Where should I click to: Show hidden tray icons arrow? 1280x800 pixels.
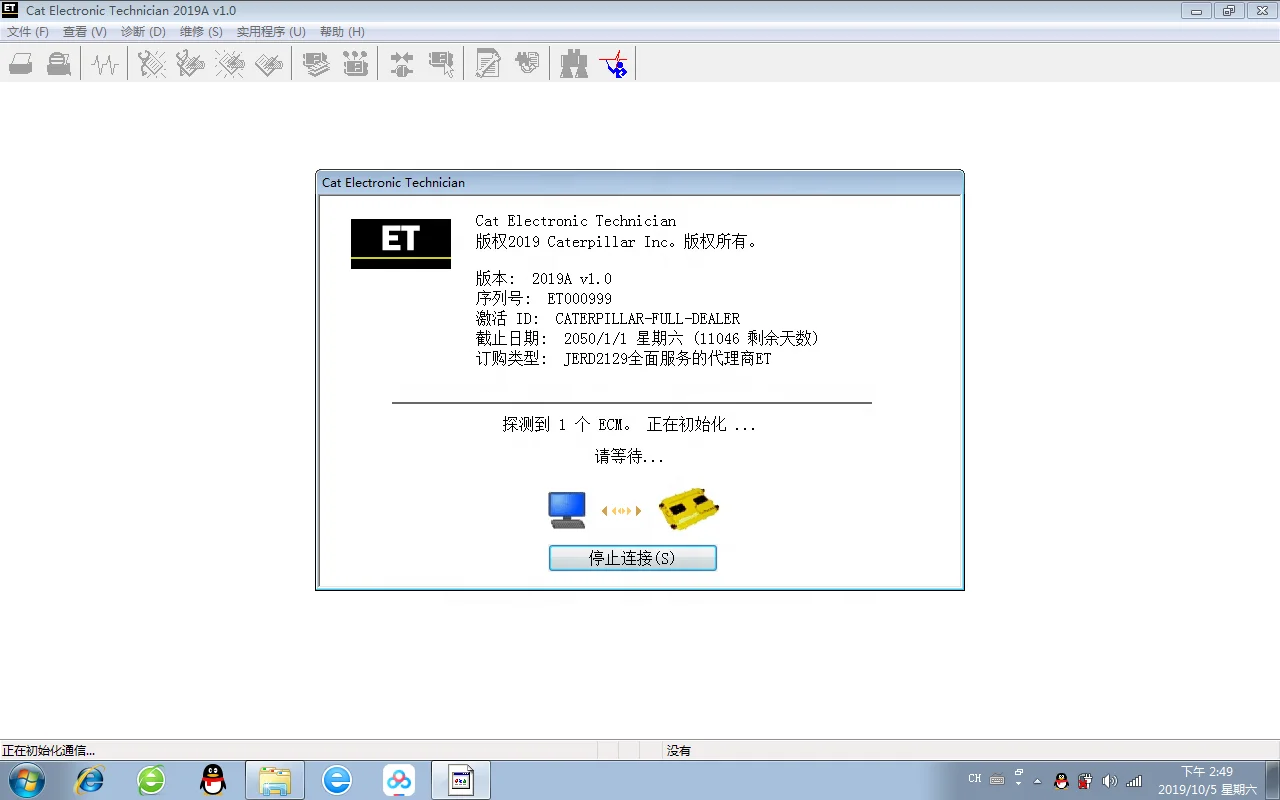click(x=1037, y=780)
